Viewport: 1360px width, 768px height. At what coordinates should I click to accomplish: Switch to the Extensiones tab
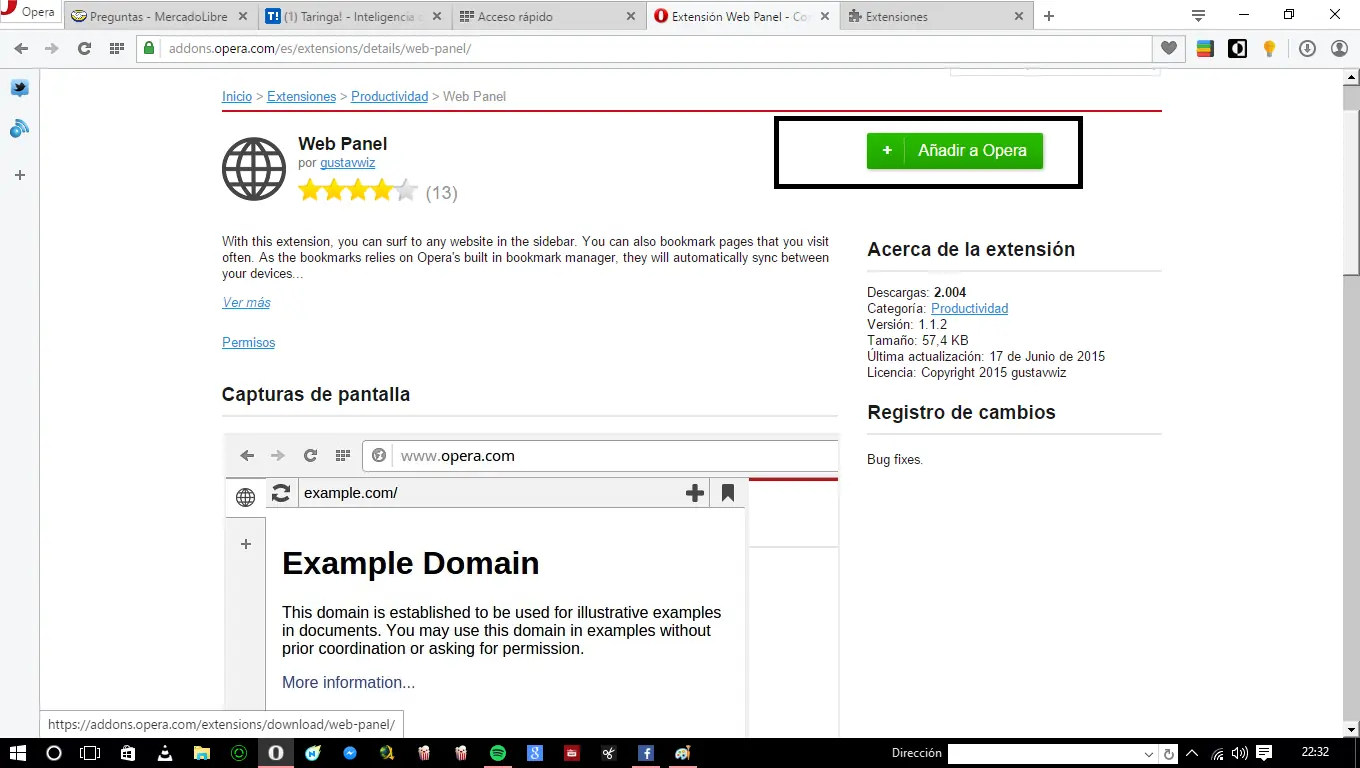[935, 17]
